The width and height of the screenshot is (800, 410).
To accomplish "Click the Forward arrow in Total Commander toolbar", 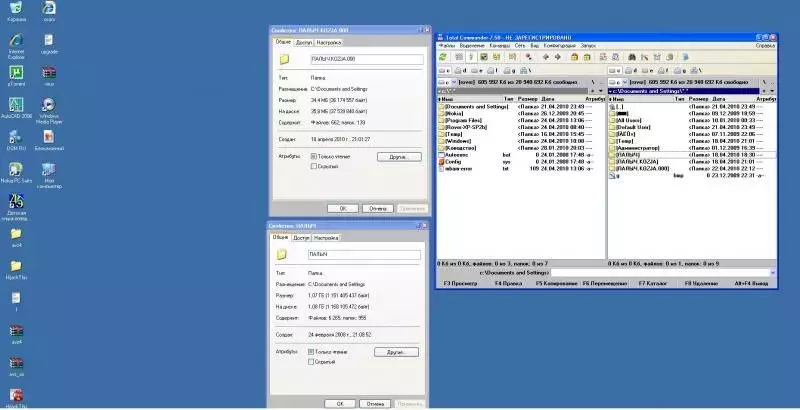I will click(x=558, y=57).
